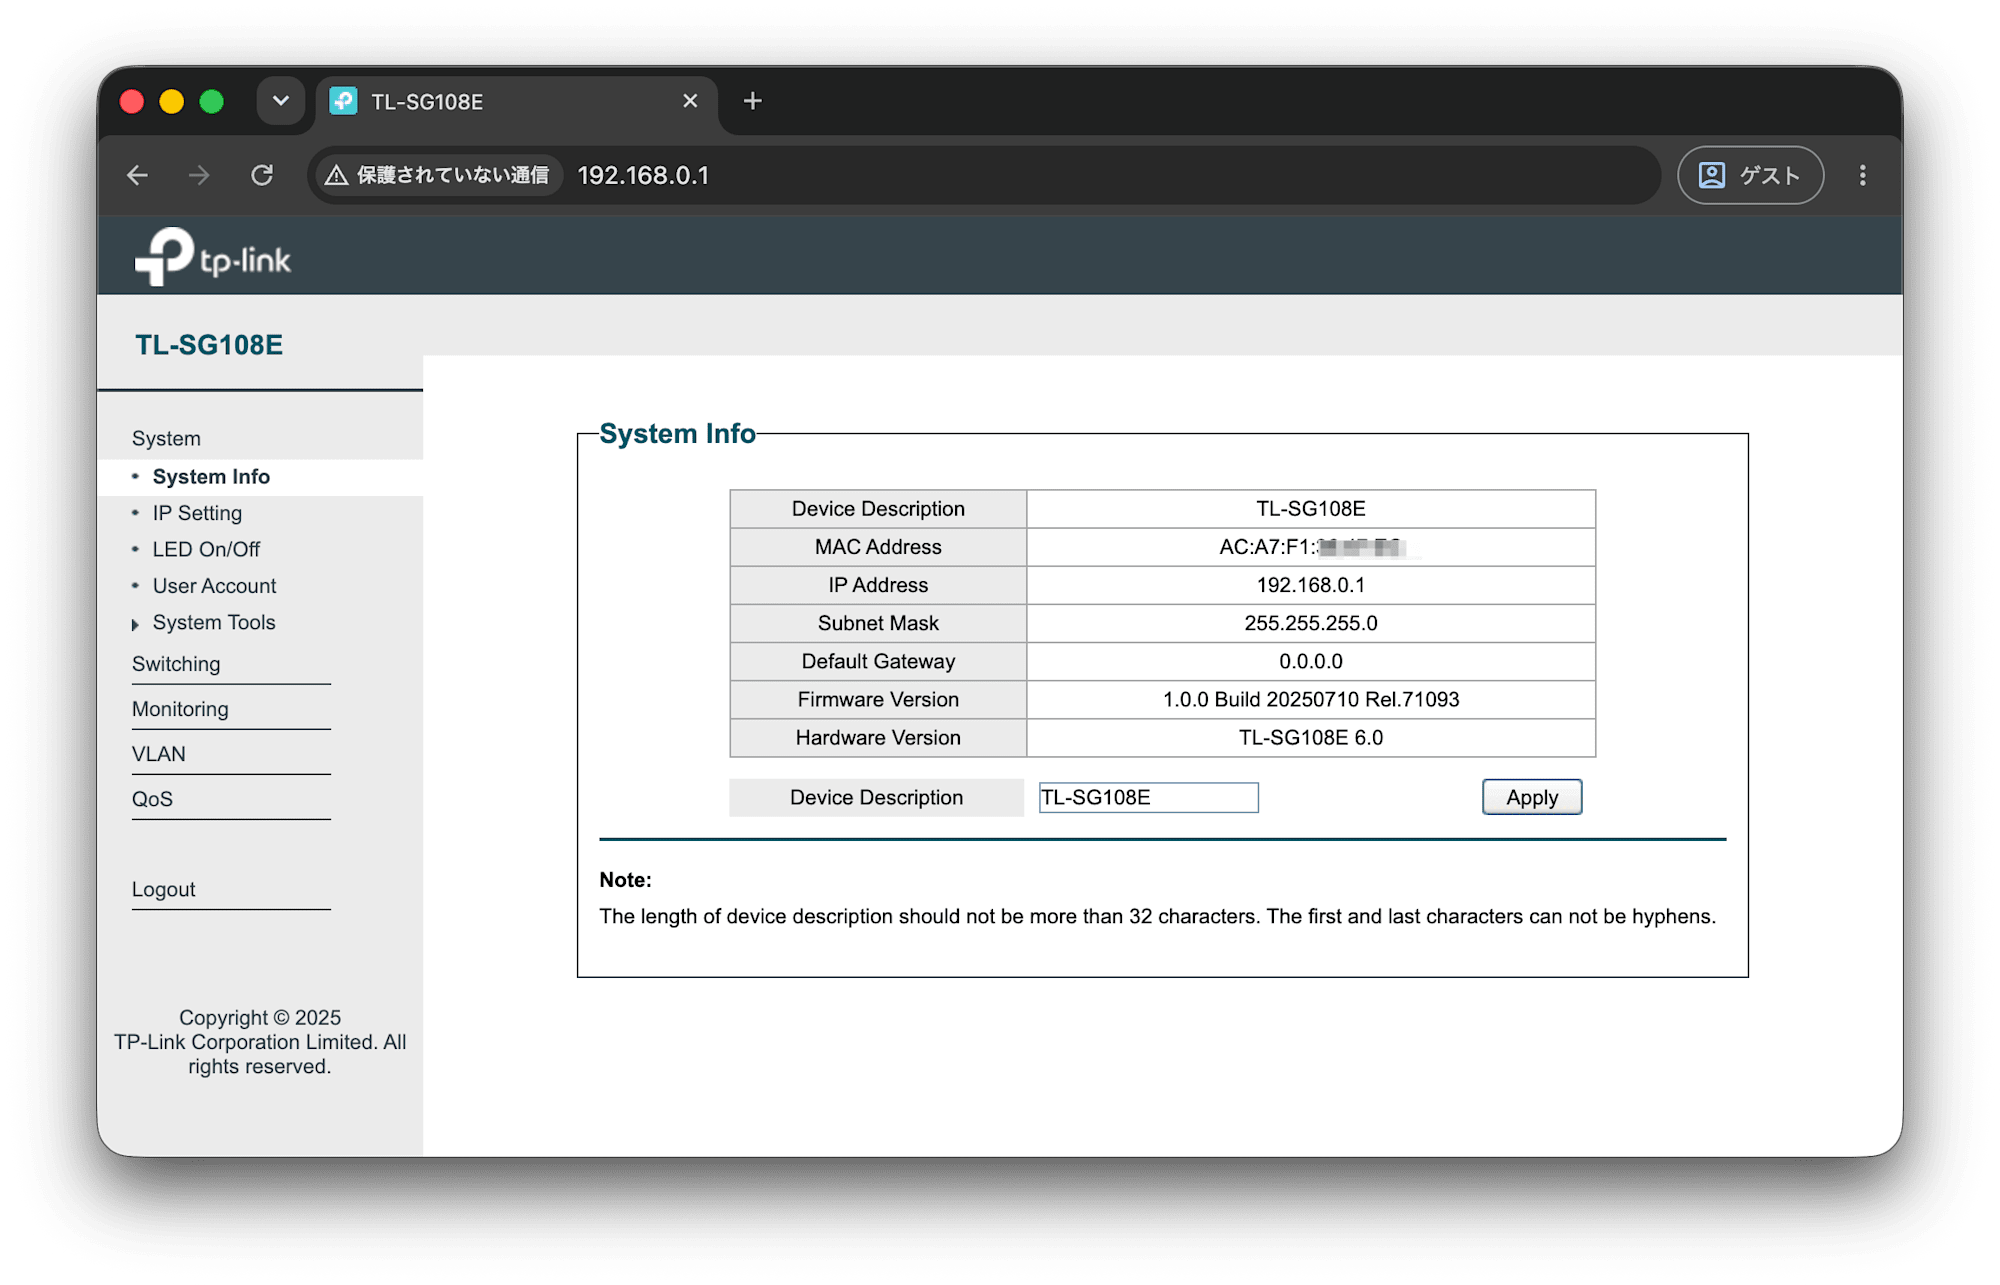Image resolution: width=2000 pixels, height=1285 pixels.
Task: Click the macOS green zoom window button
Action: [x=212, y=101]
